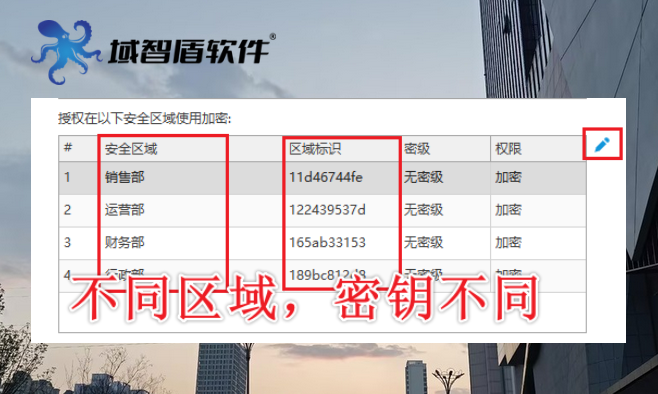Click the 区域标识 column header
Screen dimensions: 658x394
(315, 149)
